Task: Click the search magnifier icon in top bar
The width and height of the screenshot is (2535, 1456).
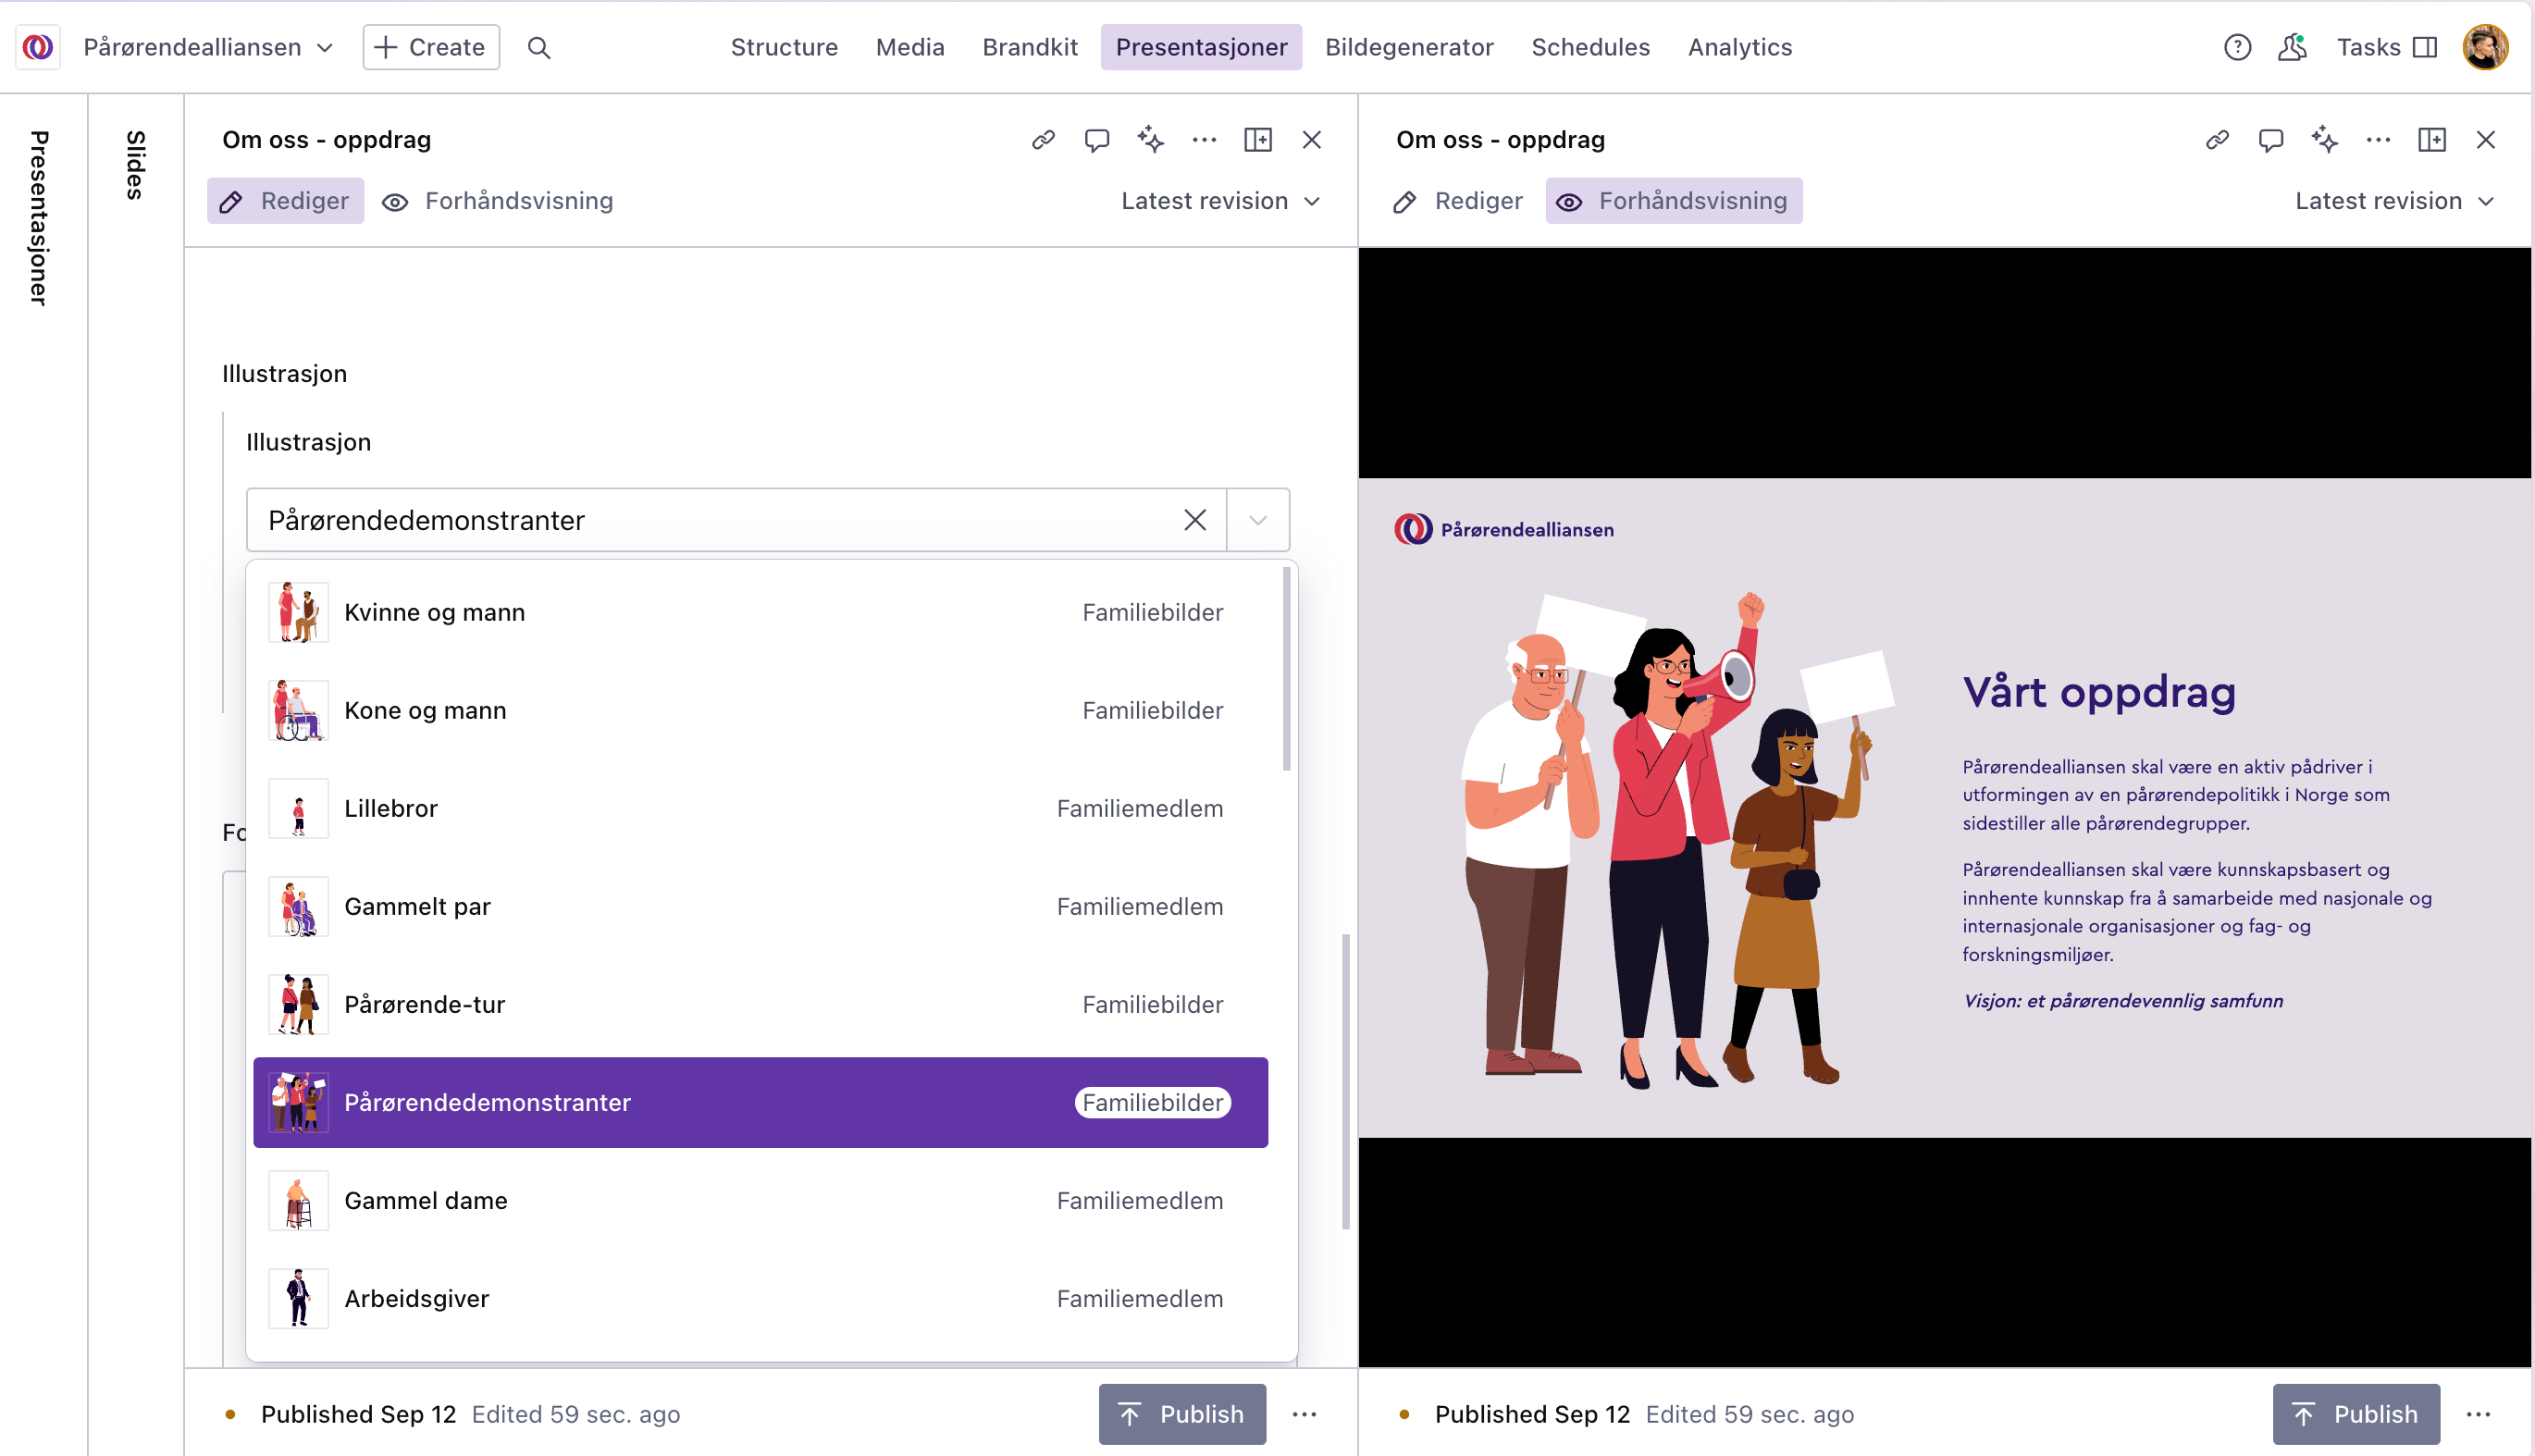Action: point(539,47)
